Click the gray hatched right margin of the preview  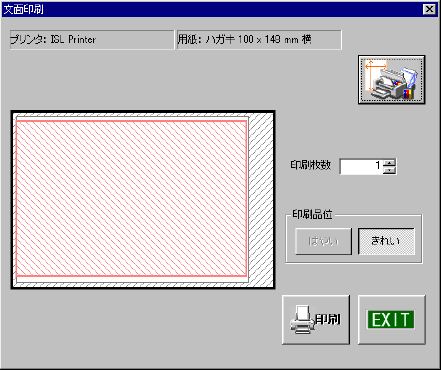coord(261,199)
